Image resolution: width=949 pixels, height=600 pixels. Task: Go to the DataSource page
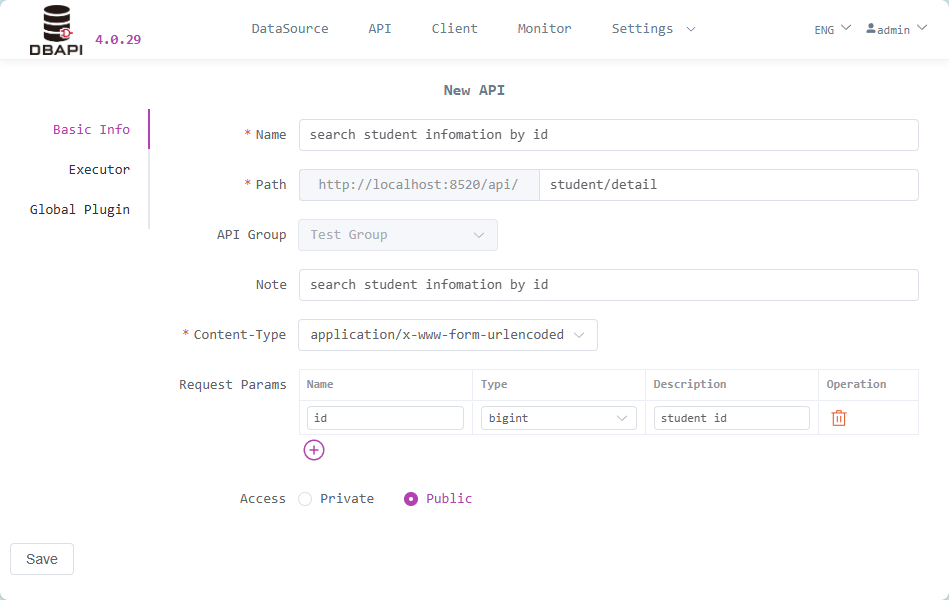290,28
